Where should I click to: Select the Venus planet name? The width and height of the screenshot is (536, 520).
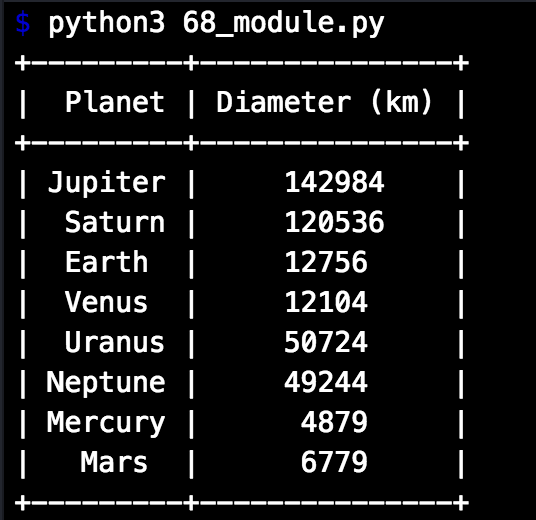(x=106, y=302)
